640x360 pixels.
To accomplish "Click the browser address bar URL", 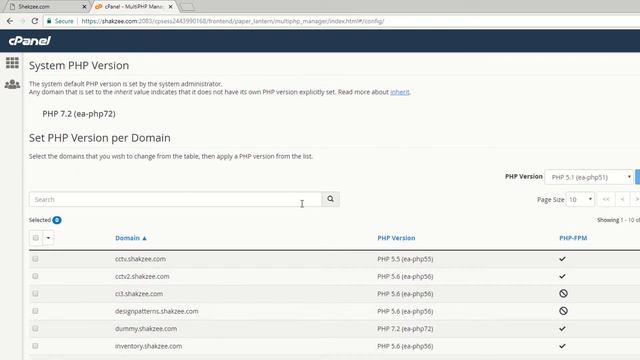I will (233, 21).
